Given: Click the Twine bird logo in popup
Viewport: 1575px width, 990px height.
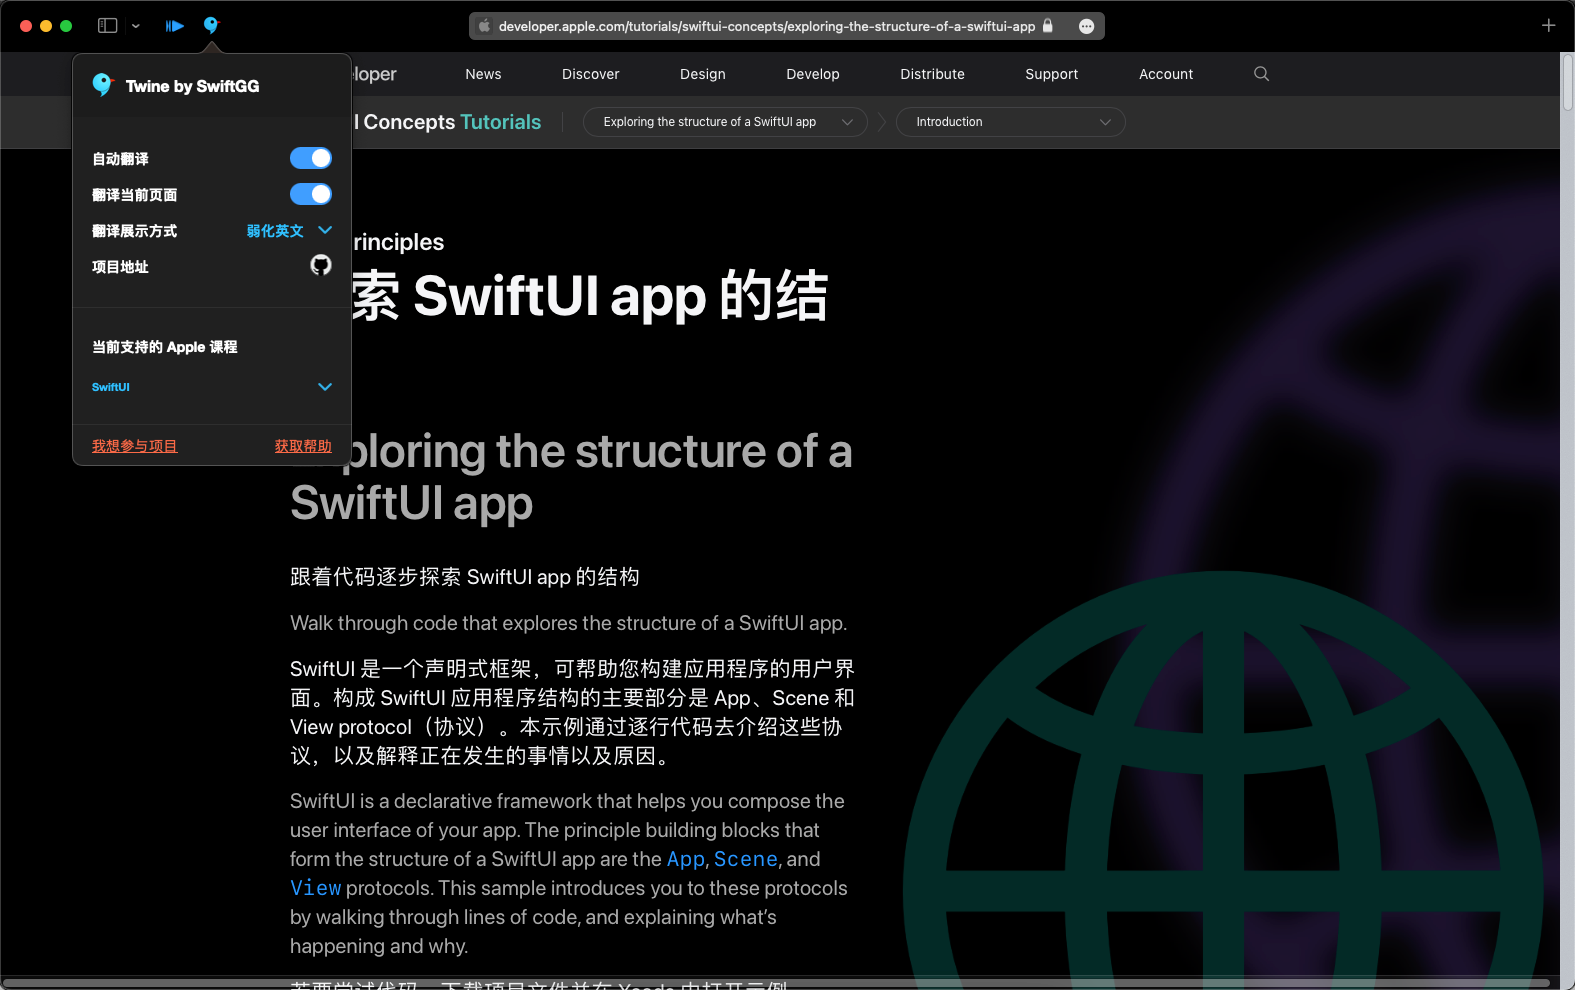Looking at the screenshot, I should 102,85.
